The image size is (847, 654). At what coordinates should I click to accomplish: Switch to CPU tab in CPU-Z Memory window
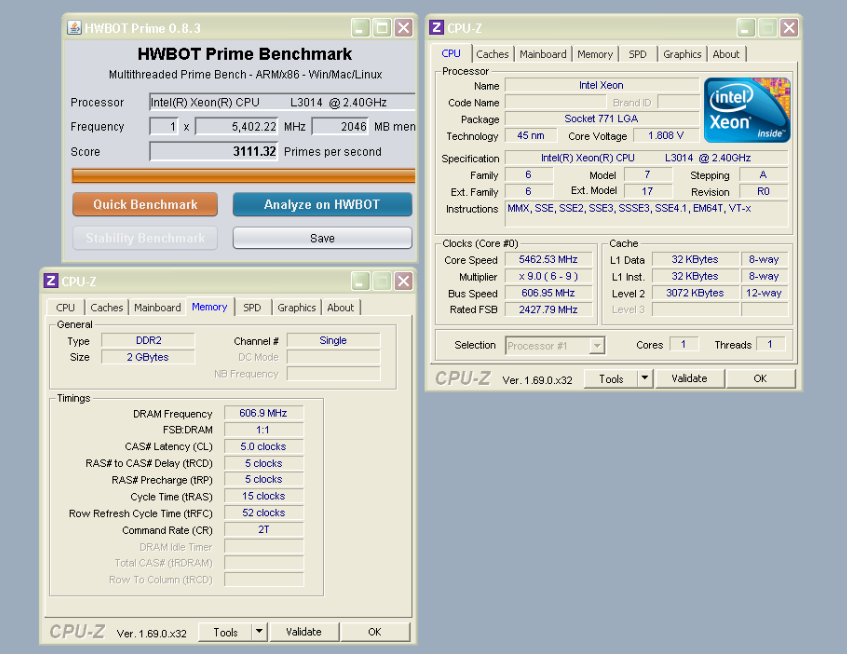click(65, 307)
